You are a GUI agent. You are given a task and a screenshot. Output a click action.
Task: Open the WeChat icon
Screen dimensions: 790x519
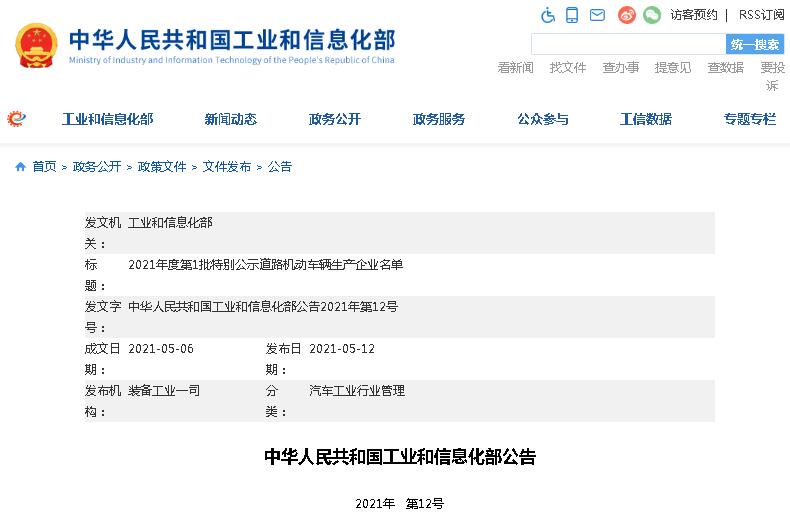652,15
